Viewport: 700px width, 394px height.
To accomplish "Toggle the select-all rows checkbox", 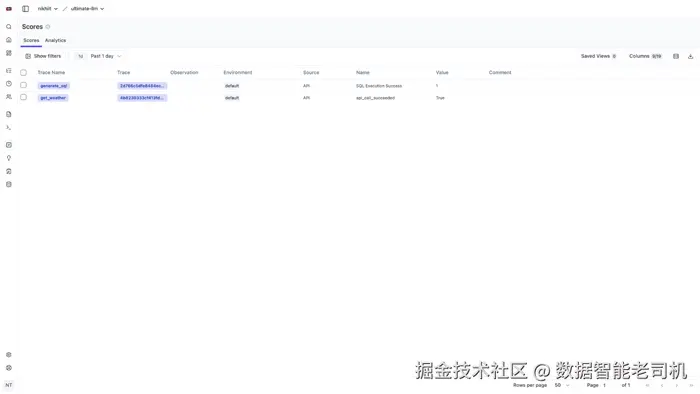I will pyautogui.click(x=24, y=72).
